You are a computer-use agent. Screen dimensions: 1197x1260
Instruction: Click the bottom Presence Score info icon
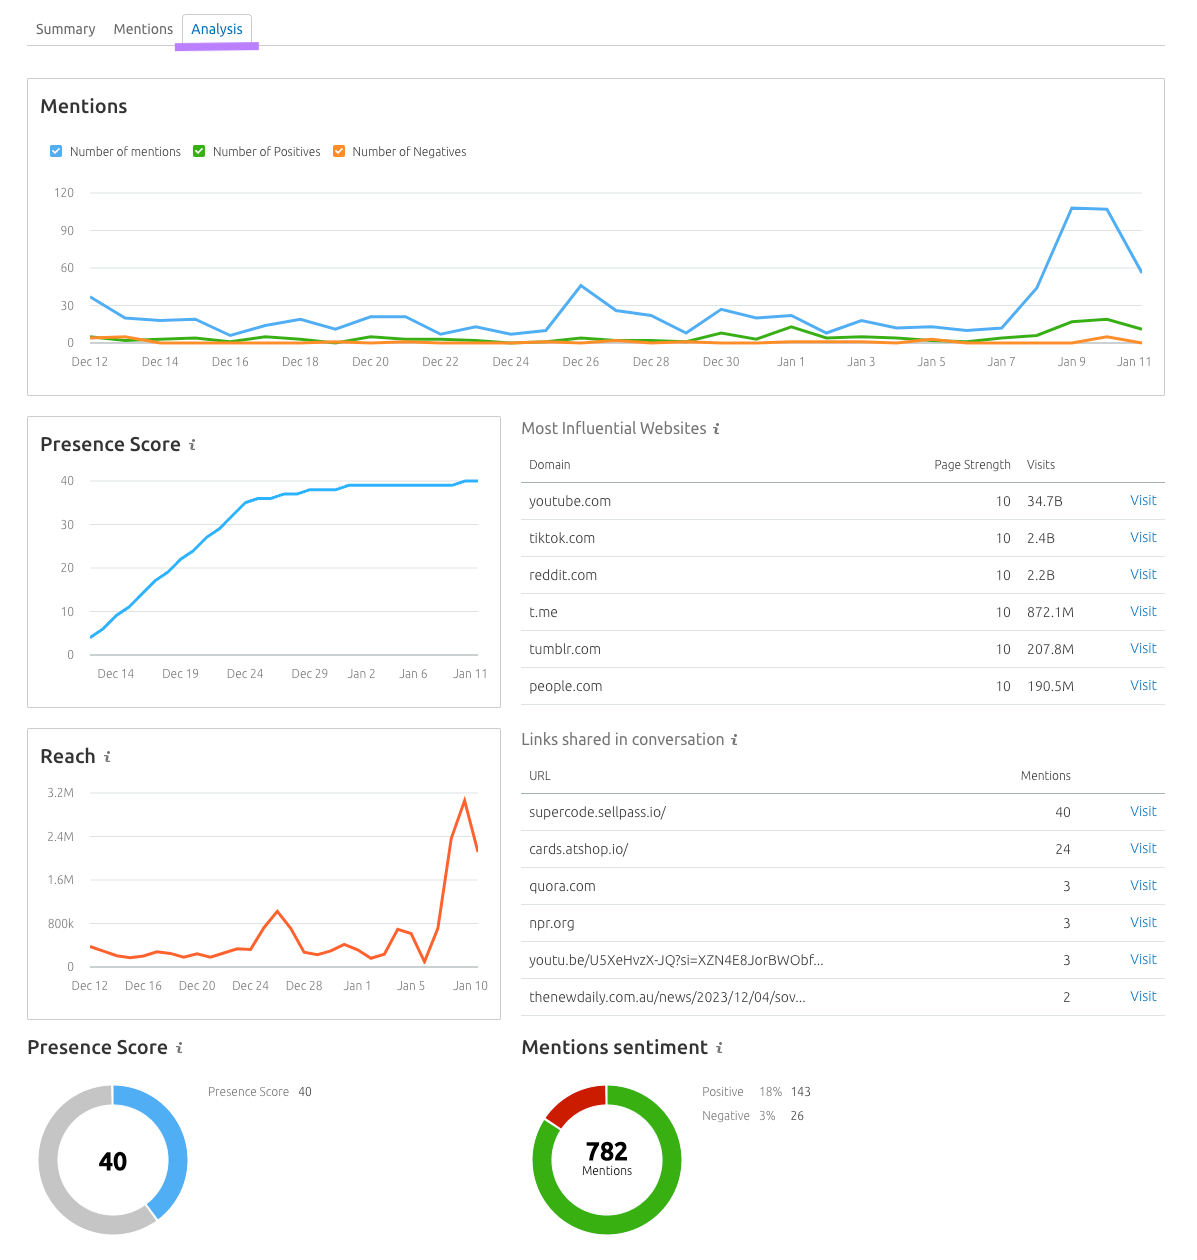pos(180,1048)
